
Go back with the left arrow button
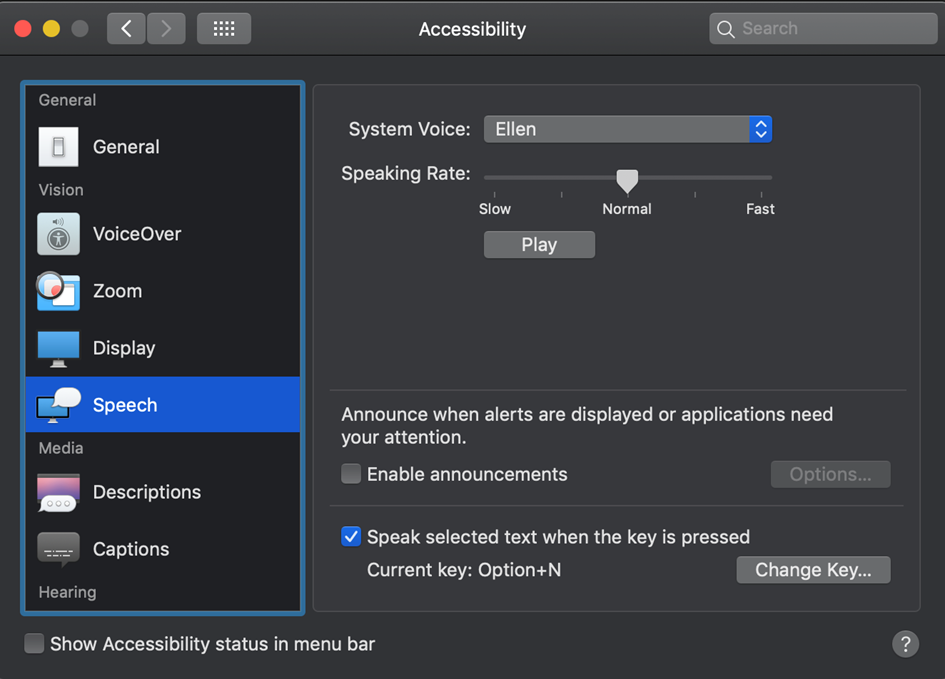(x=126, y=29)
